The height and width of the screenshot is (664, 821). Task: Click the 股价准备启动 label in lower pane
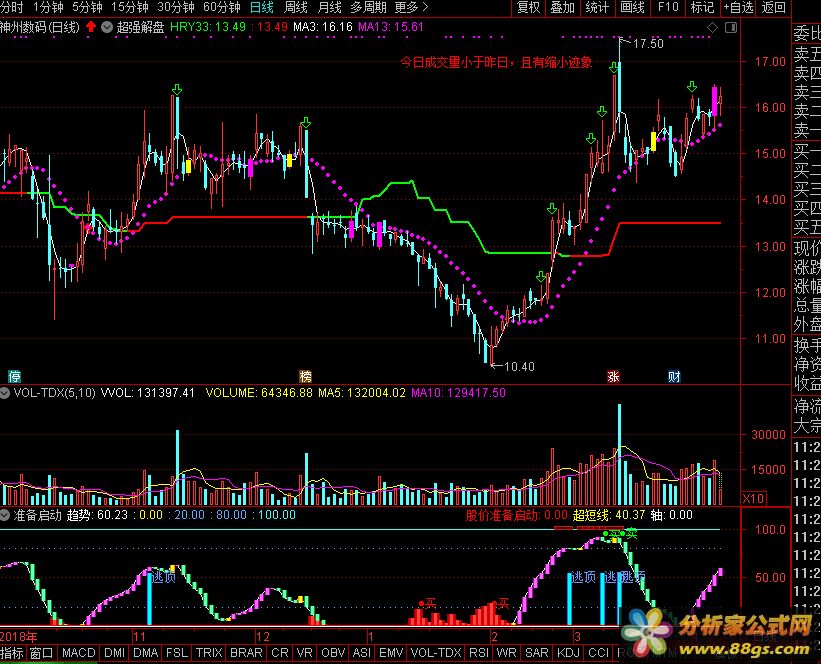502,515
